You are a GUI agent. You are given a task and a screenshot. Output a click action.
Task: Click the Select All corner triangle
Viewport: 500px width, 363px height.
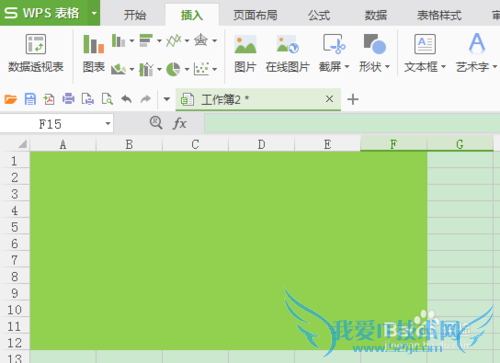click(x=22, y=144)
